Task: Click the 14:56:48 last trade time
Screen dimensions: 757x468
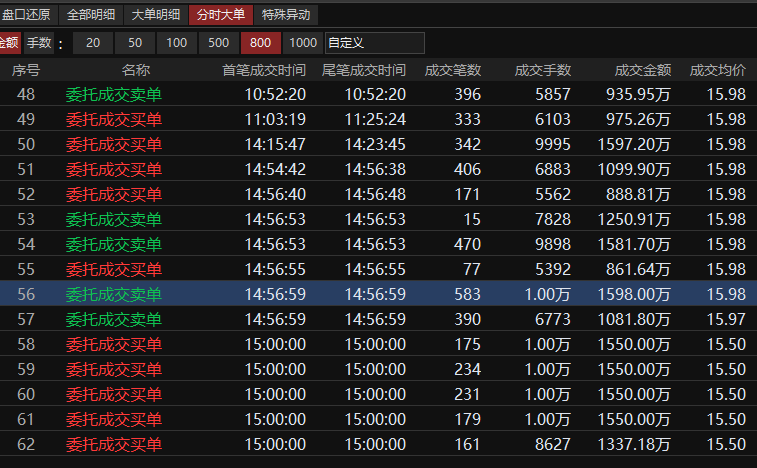Action: click(375, 195)
